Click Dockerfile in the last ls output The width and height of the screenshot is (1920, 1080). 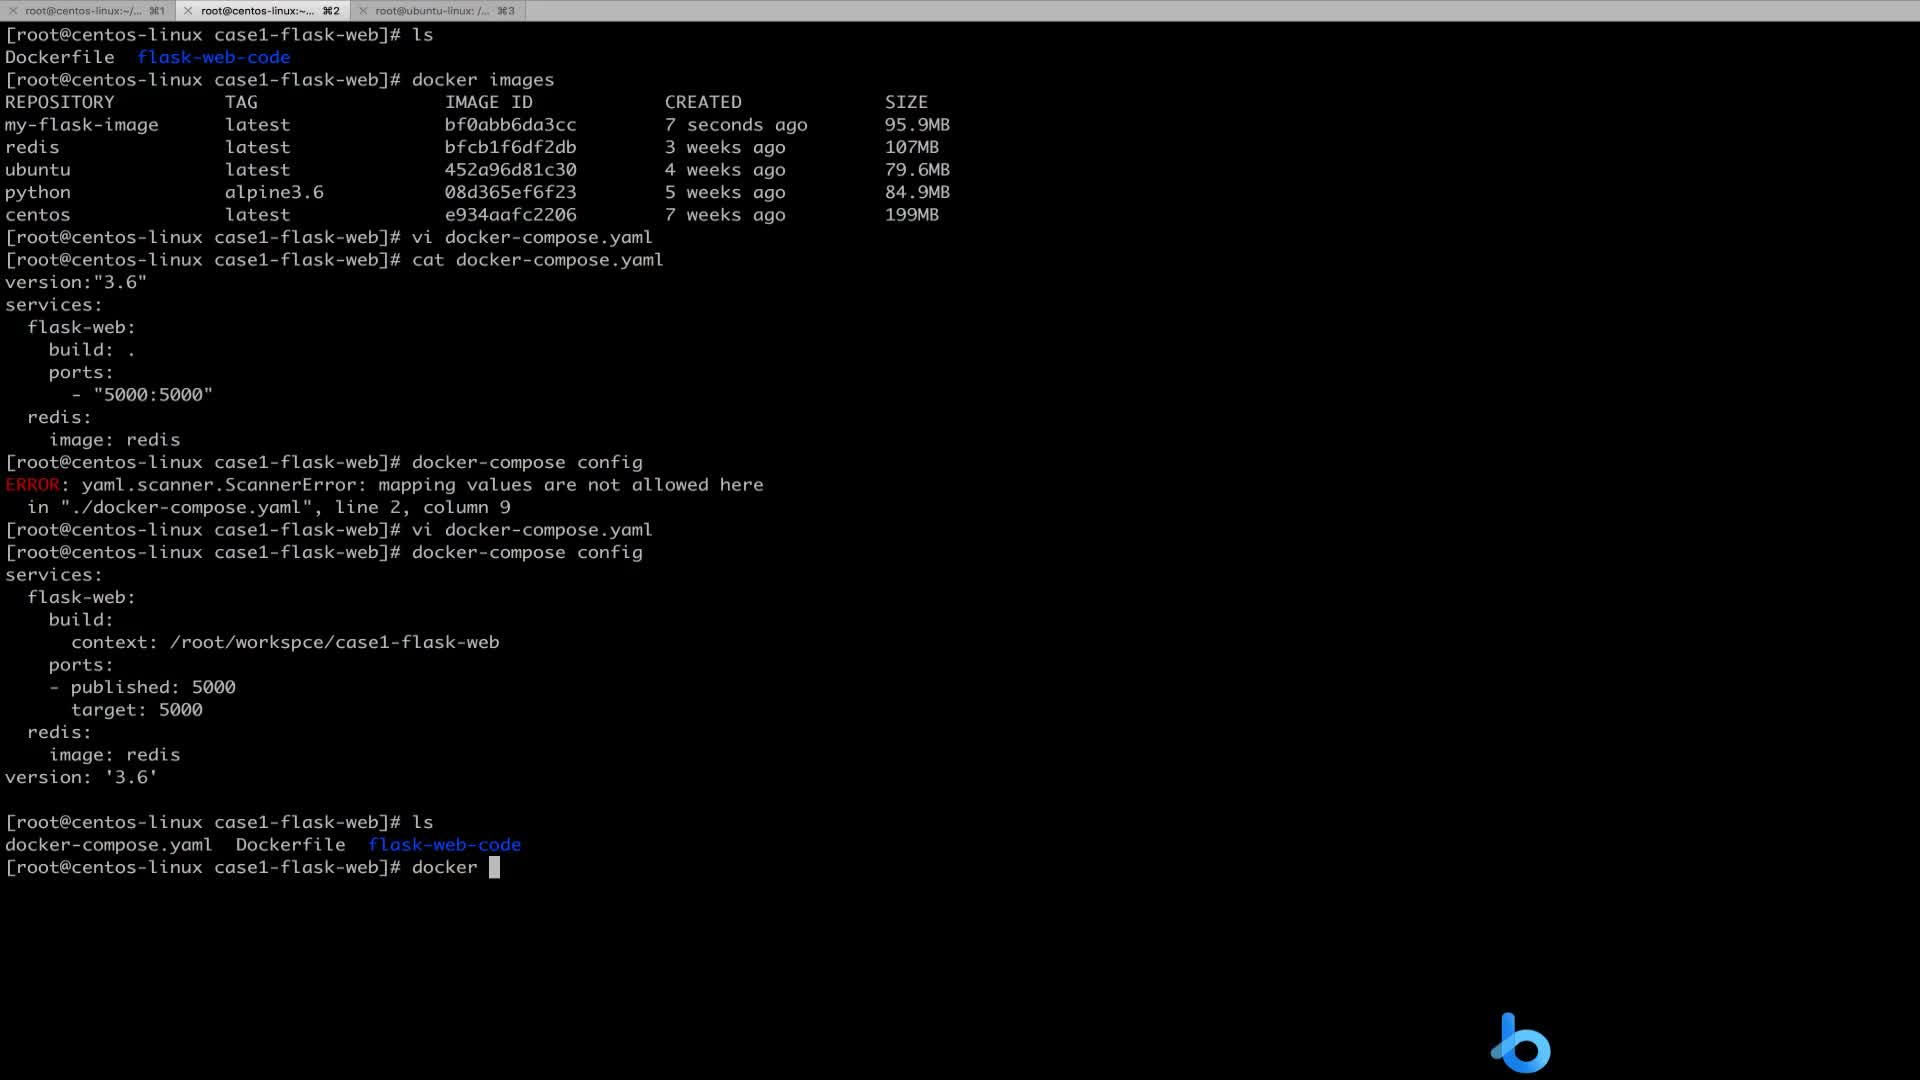point(290,845)
